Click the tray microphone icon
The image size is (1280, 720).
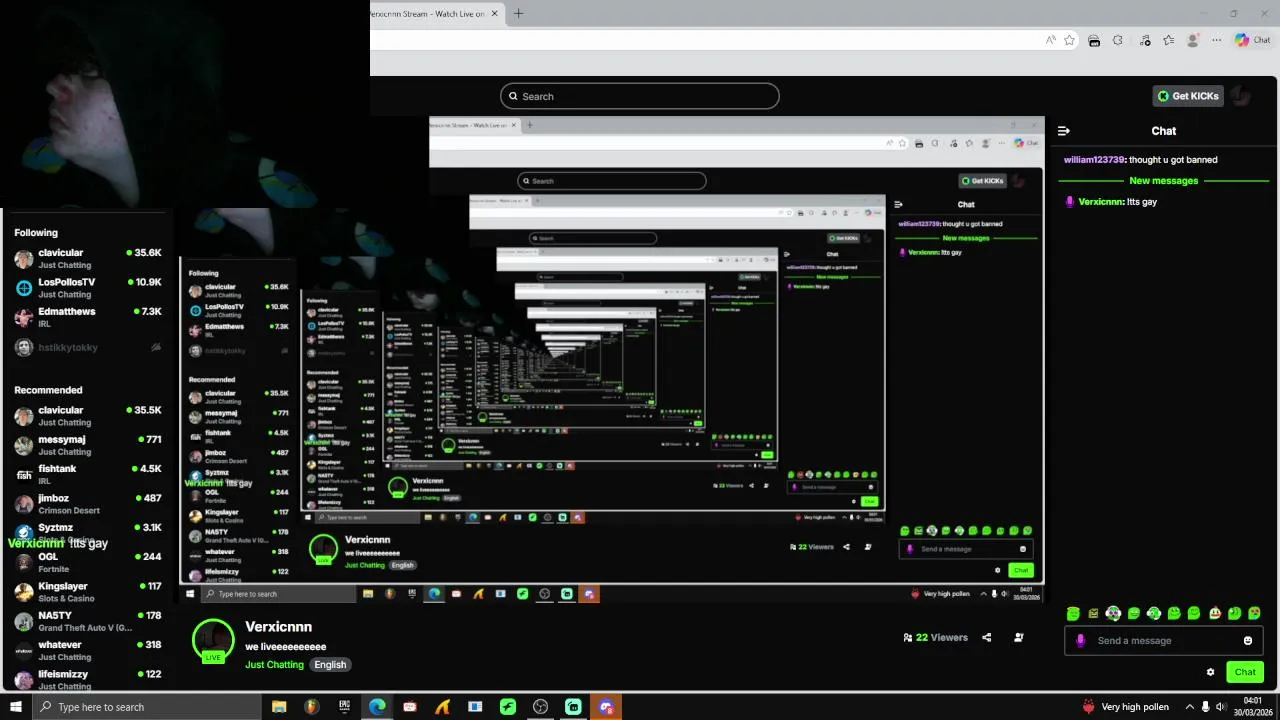1205,707
